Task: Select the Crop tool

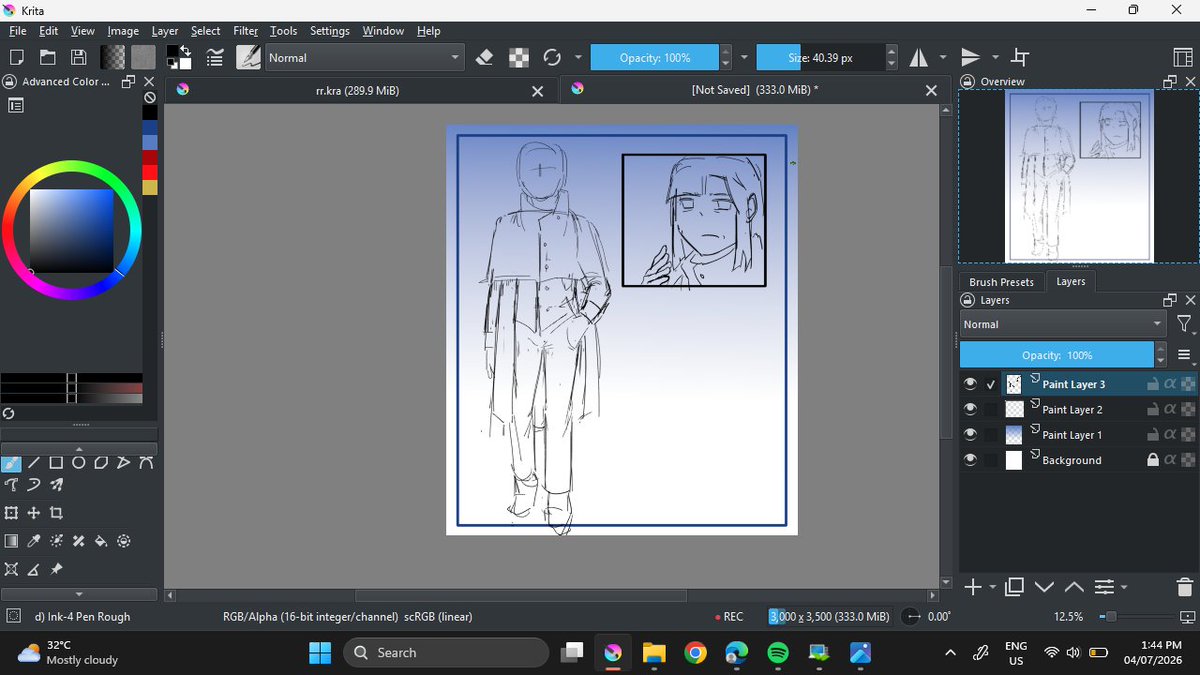Action: 56,513
